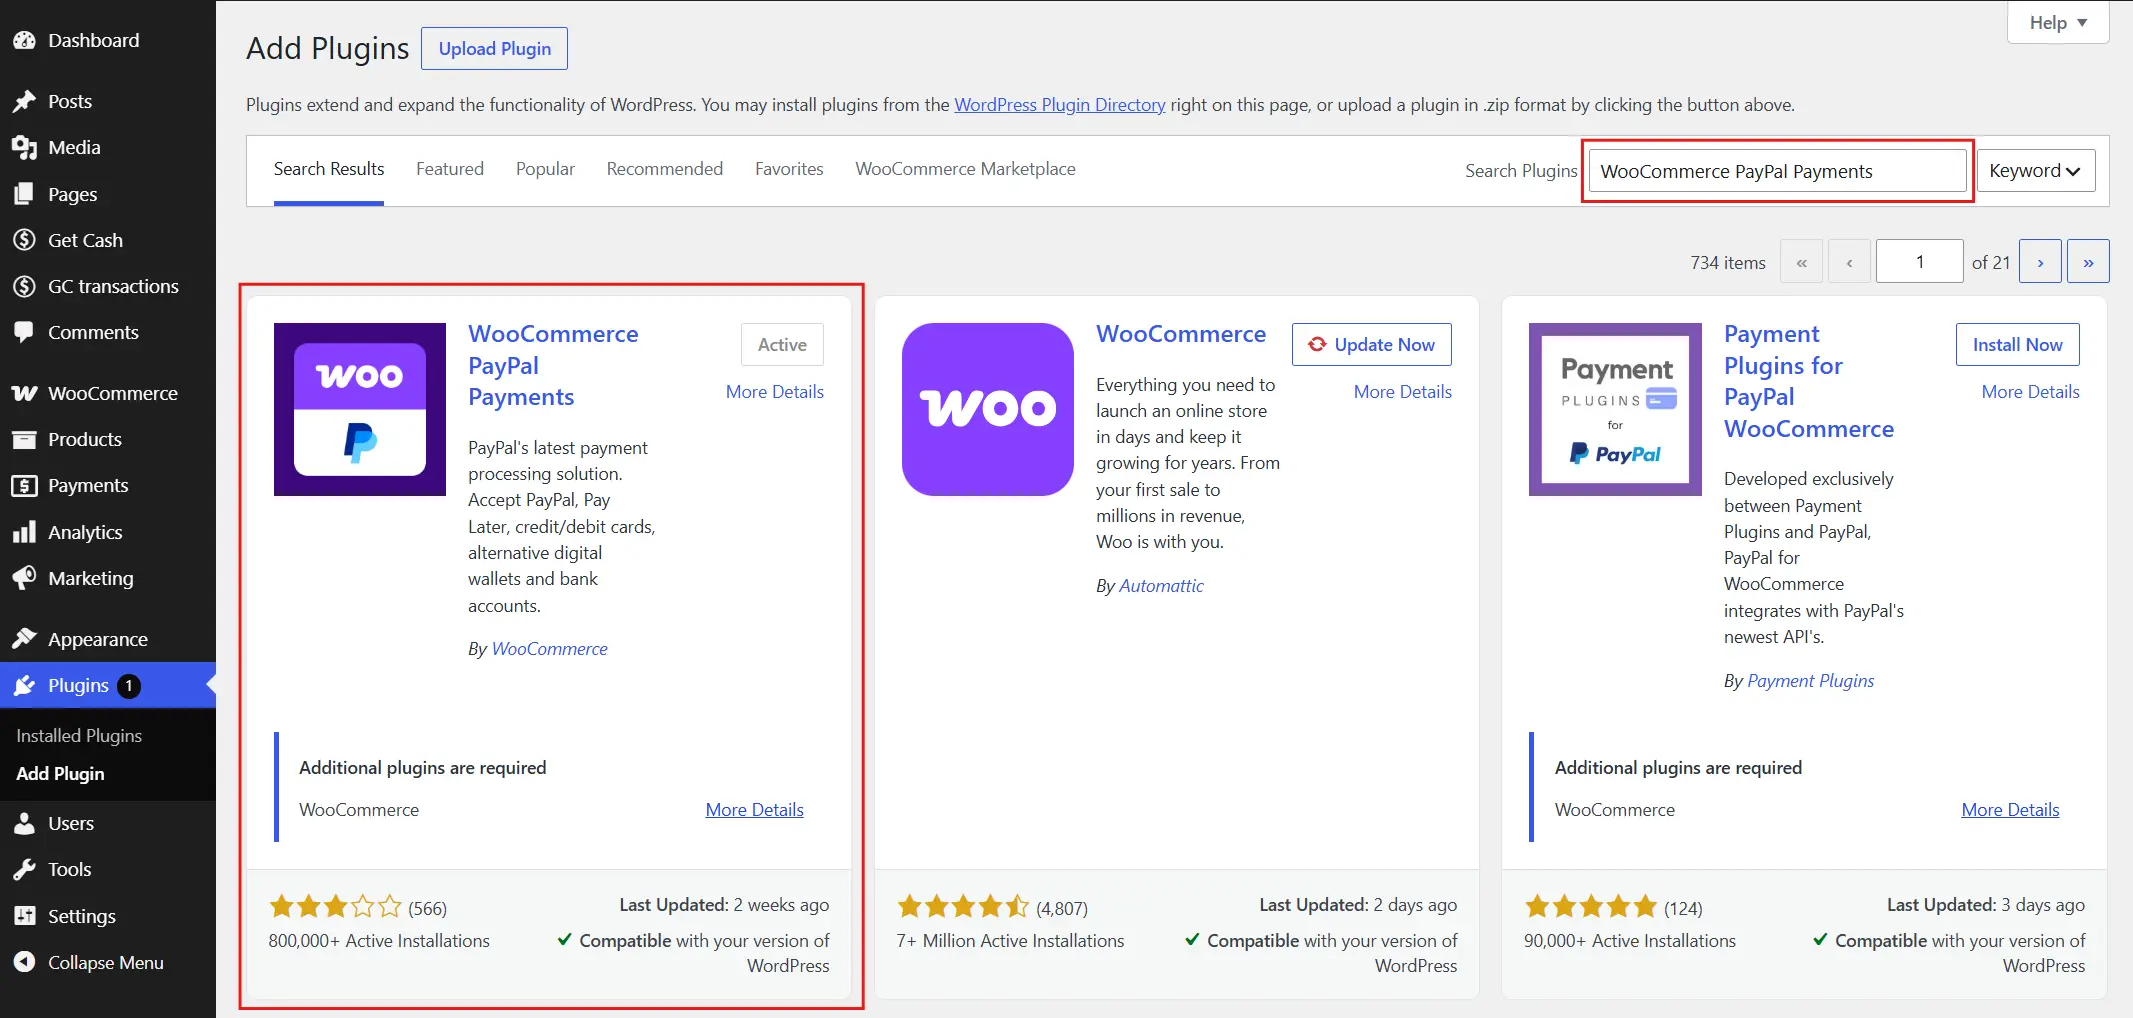Select Add Plugin submenu item
The height and width of the screenshot is (1018, 2133).
[x=60, y=774]
